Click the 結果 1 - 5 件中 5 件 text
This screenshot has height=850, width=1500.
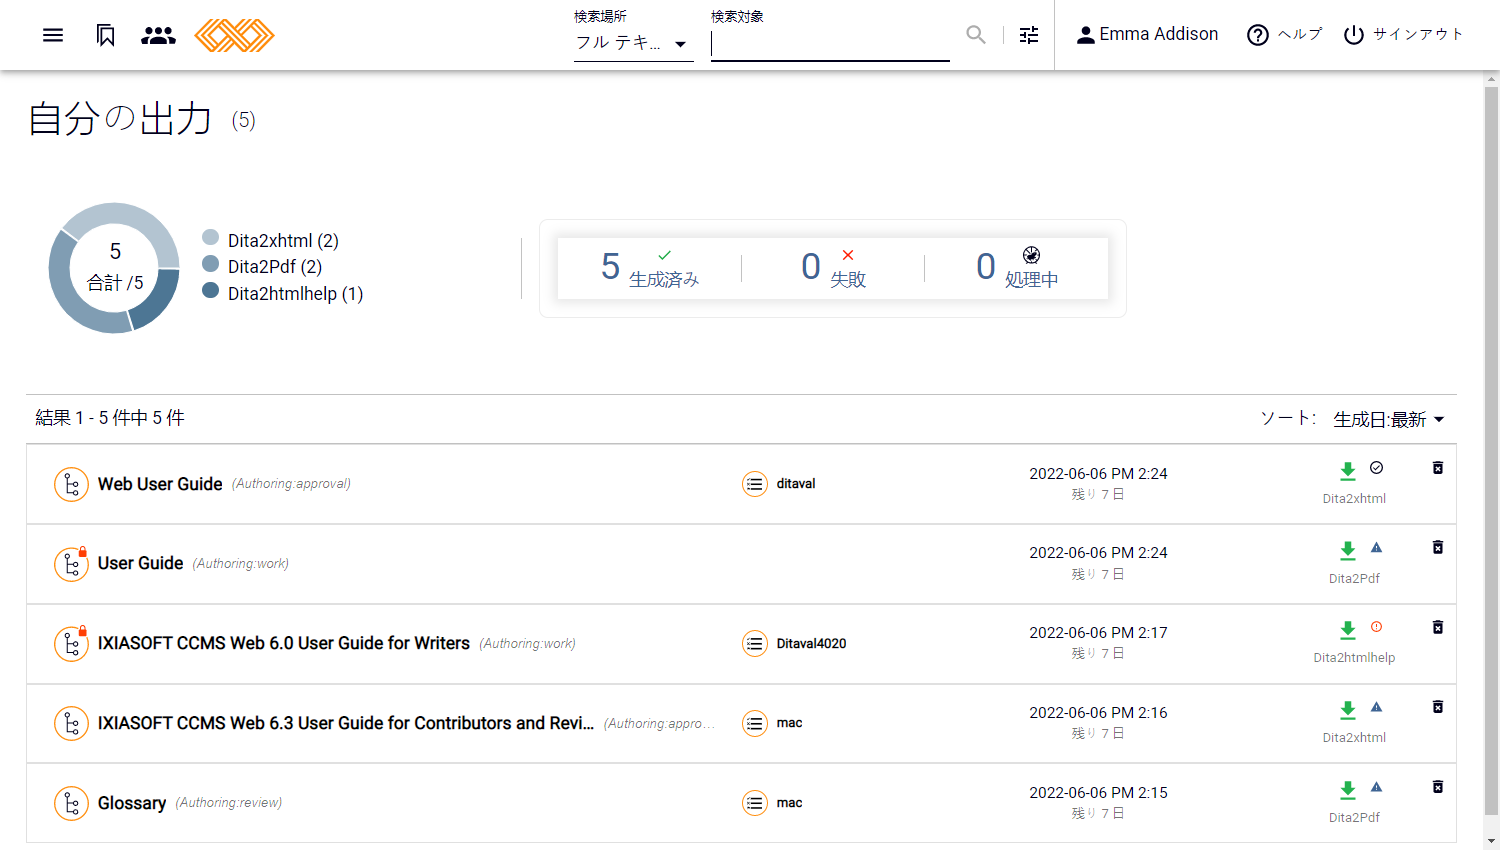[x=110, y=418]
